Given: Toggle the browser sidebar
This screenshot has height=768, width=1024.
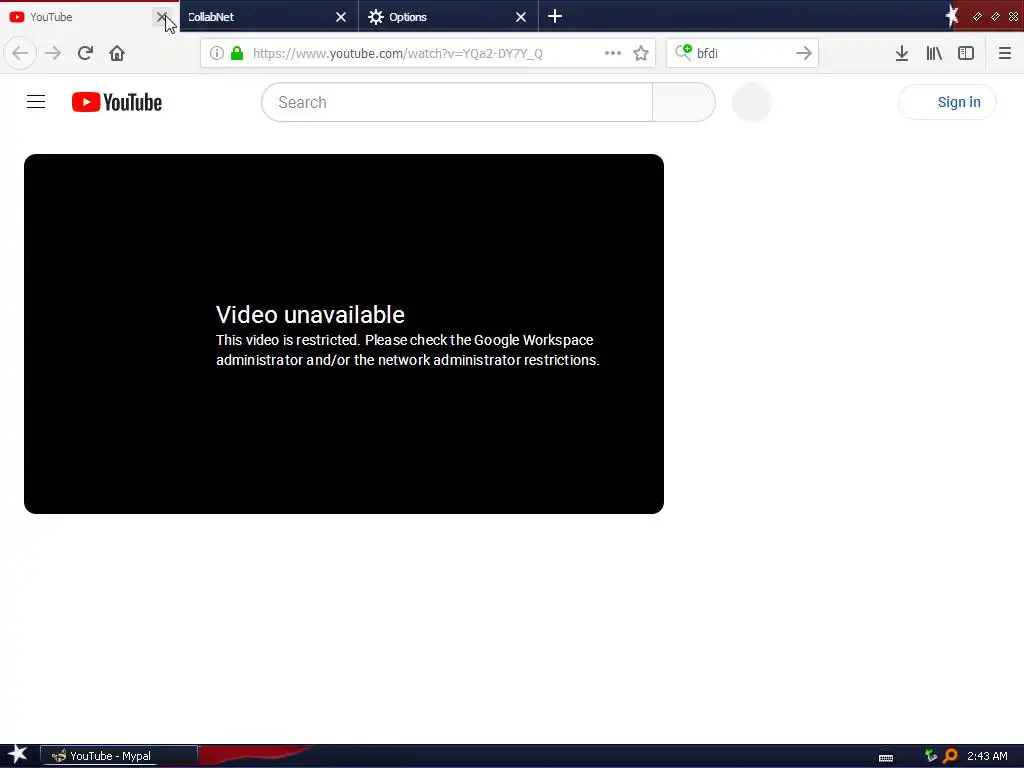Looking at the screenshot, I should [966, 53].
